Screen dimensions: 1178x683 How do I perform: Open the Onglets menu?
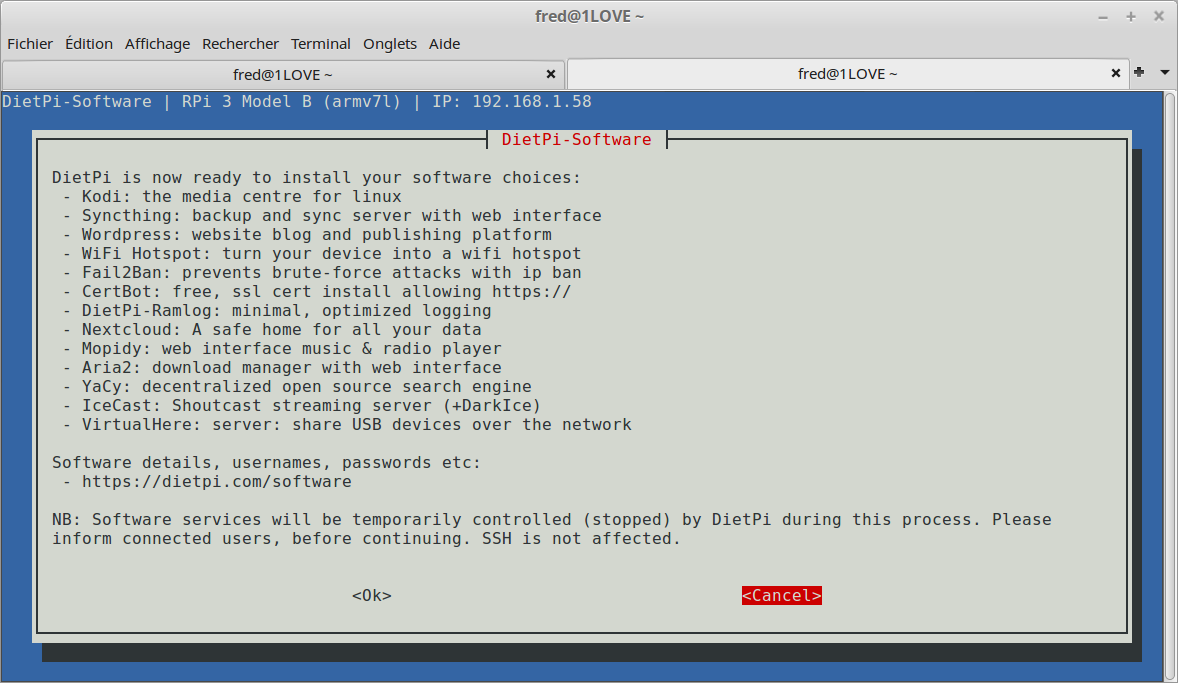tap(389, 44)
